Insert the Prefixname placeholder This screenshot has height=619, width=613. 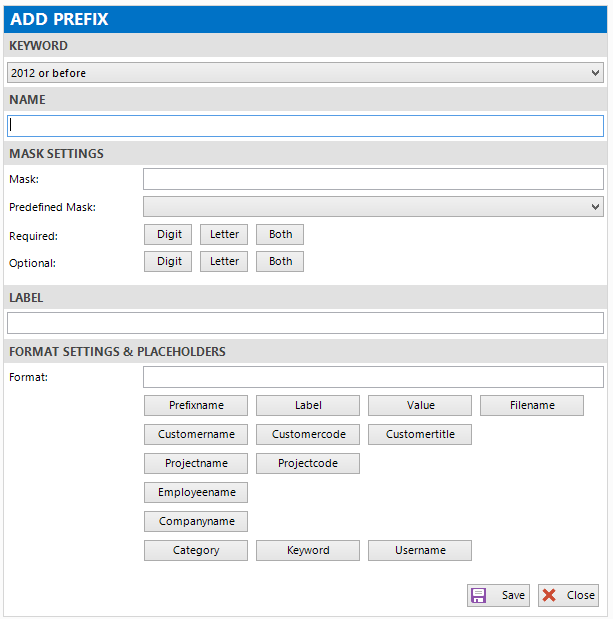coord(196,406)
